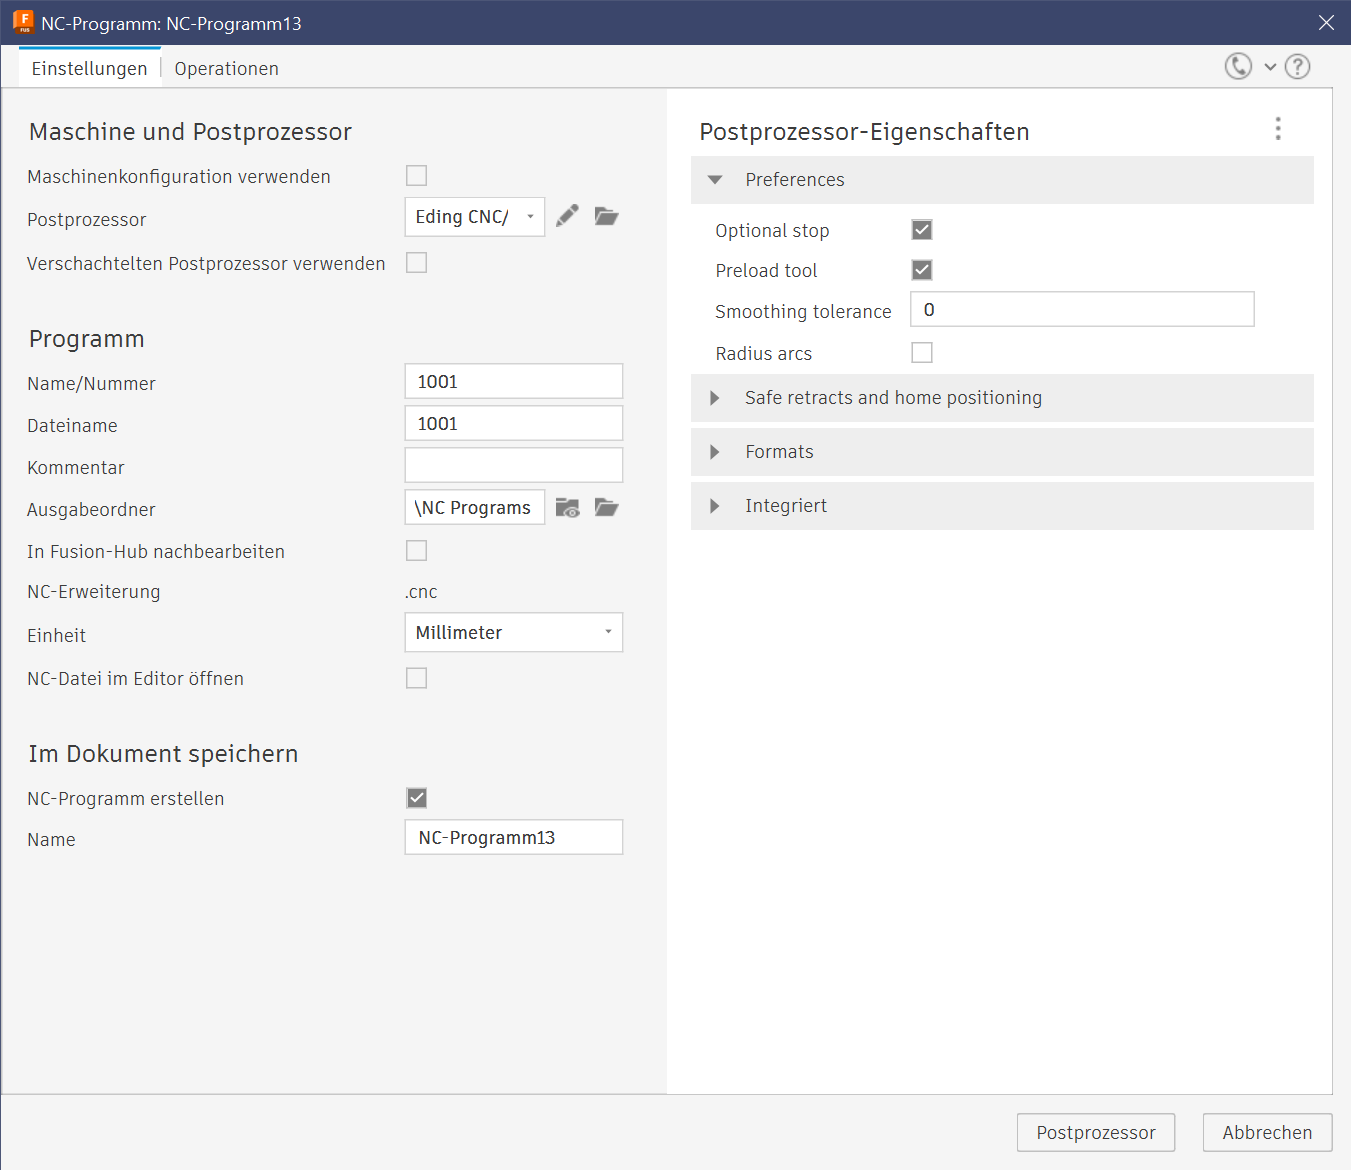Switch to the Einstellungen tab
Screen dimensions: 1351x1170
[89, 68]
